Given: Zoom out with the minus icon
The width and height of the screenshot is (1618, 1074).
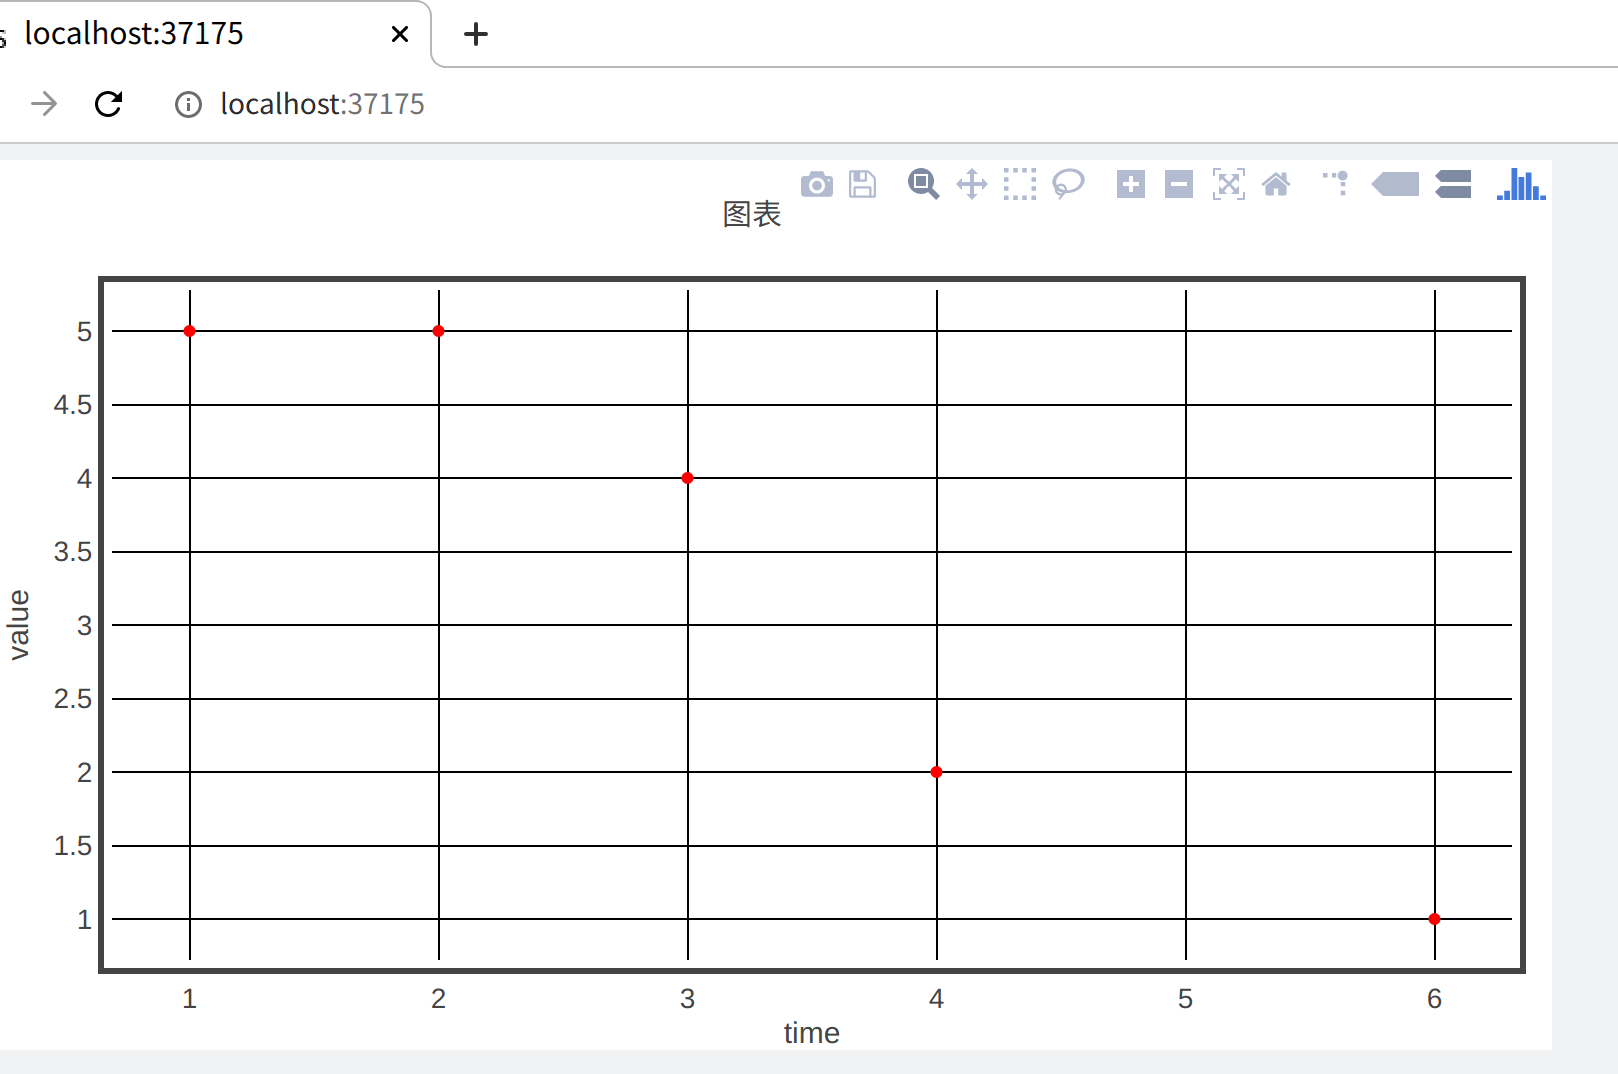Looking at the screenshot, I should pyautogui.click(x=1178, y=185).
